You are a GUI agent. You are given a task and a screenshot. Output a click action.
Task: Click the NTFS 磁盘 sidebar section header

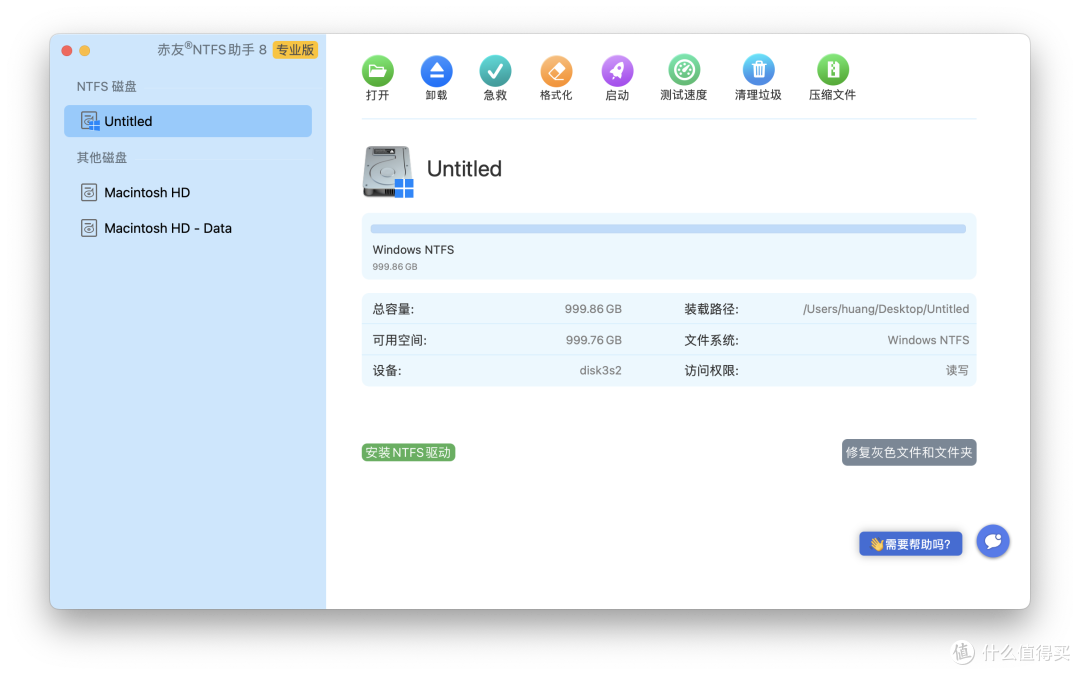pos(106,86)
